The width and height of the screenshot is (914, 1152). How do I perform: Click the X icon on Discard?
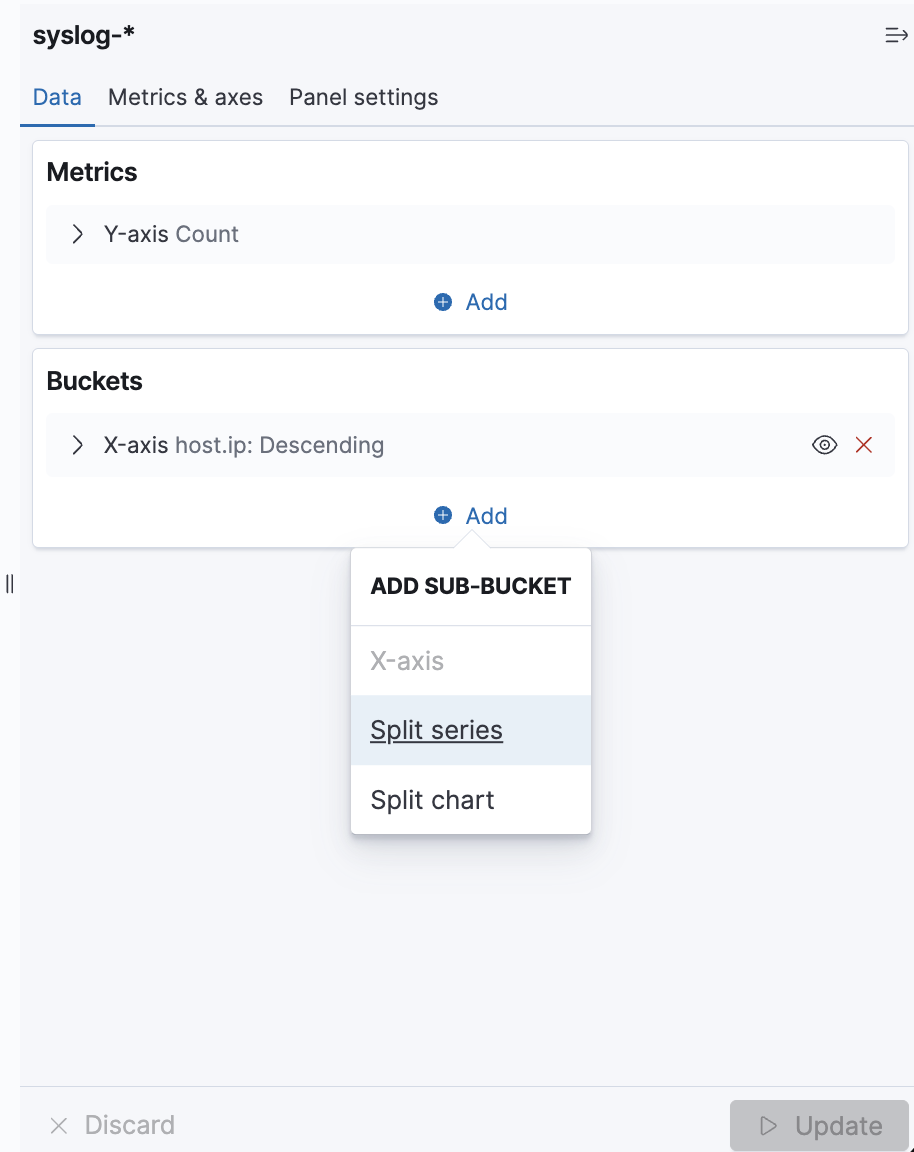(59, 1126)
